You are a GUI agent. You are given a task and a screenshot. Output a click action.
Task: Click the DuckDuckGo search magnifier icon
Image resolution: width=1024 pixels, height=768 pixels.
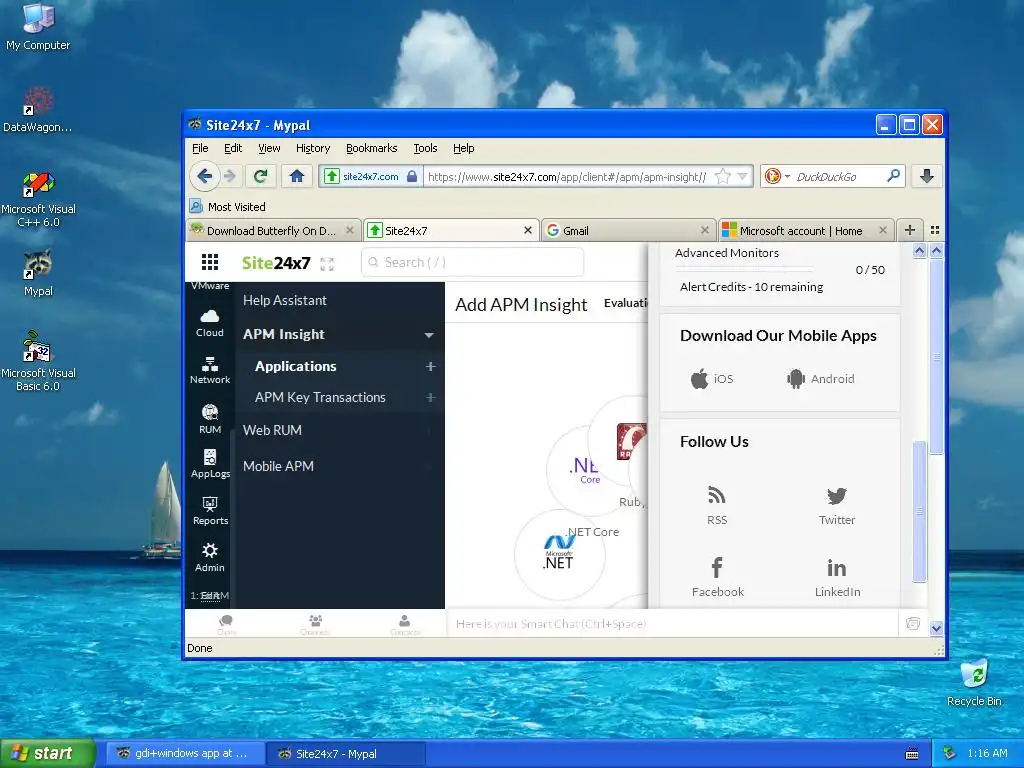pos(893,176)
